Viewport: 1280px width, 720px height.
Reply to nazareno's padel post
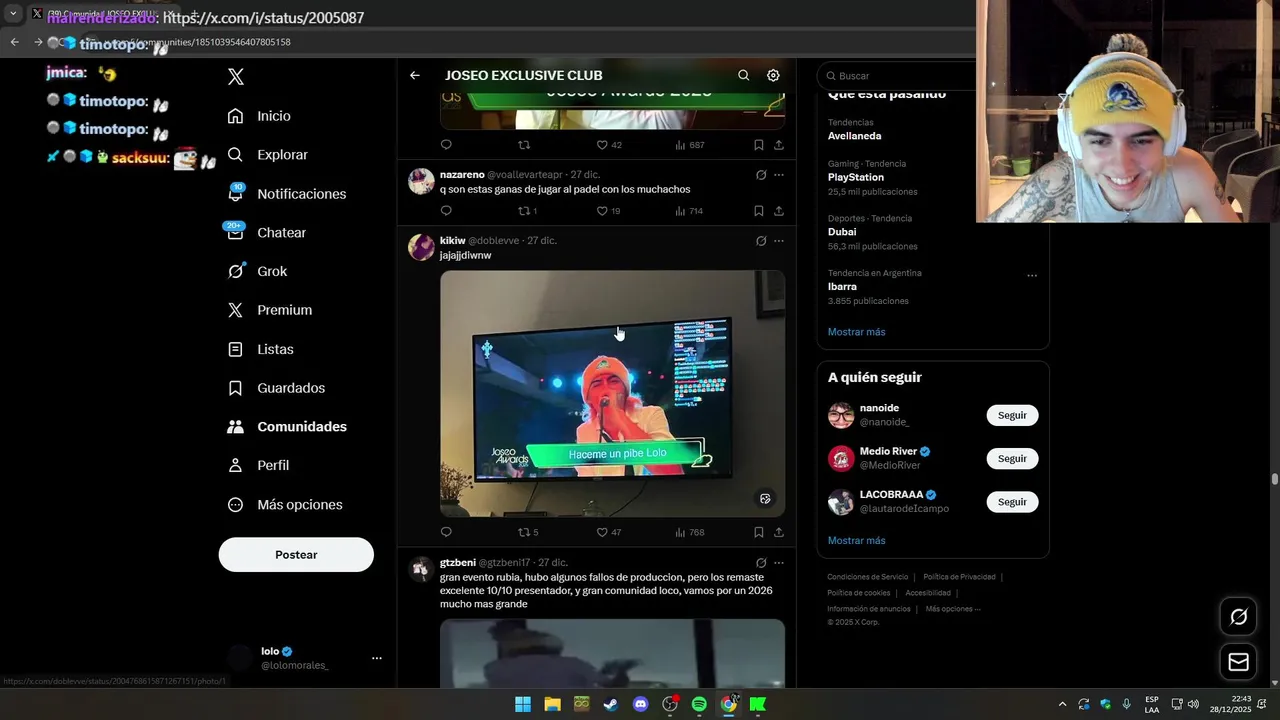click(x=446, y=211)
